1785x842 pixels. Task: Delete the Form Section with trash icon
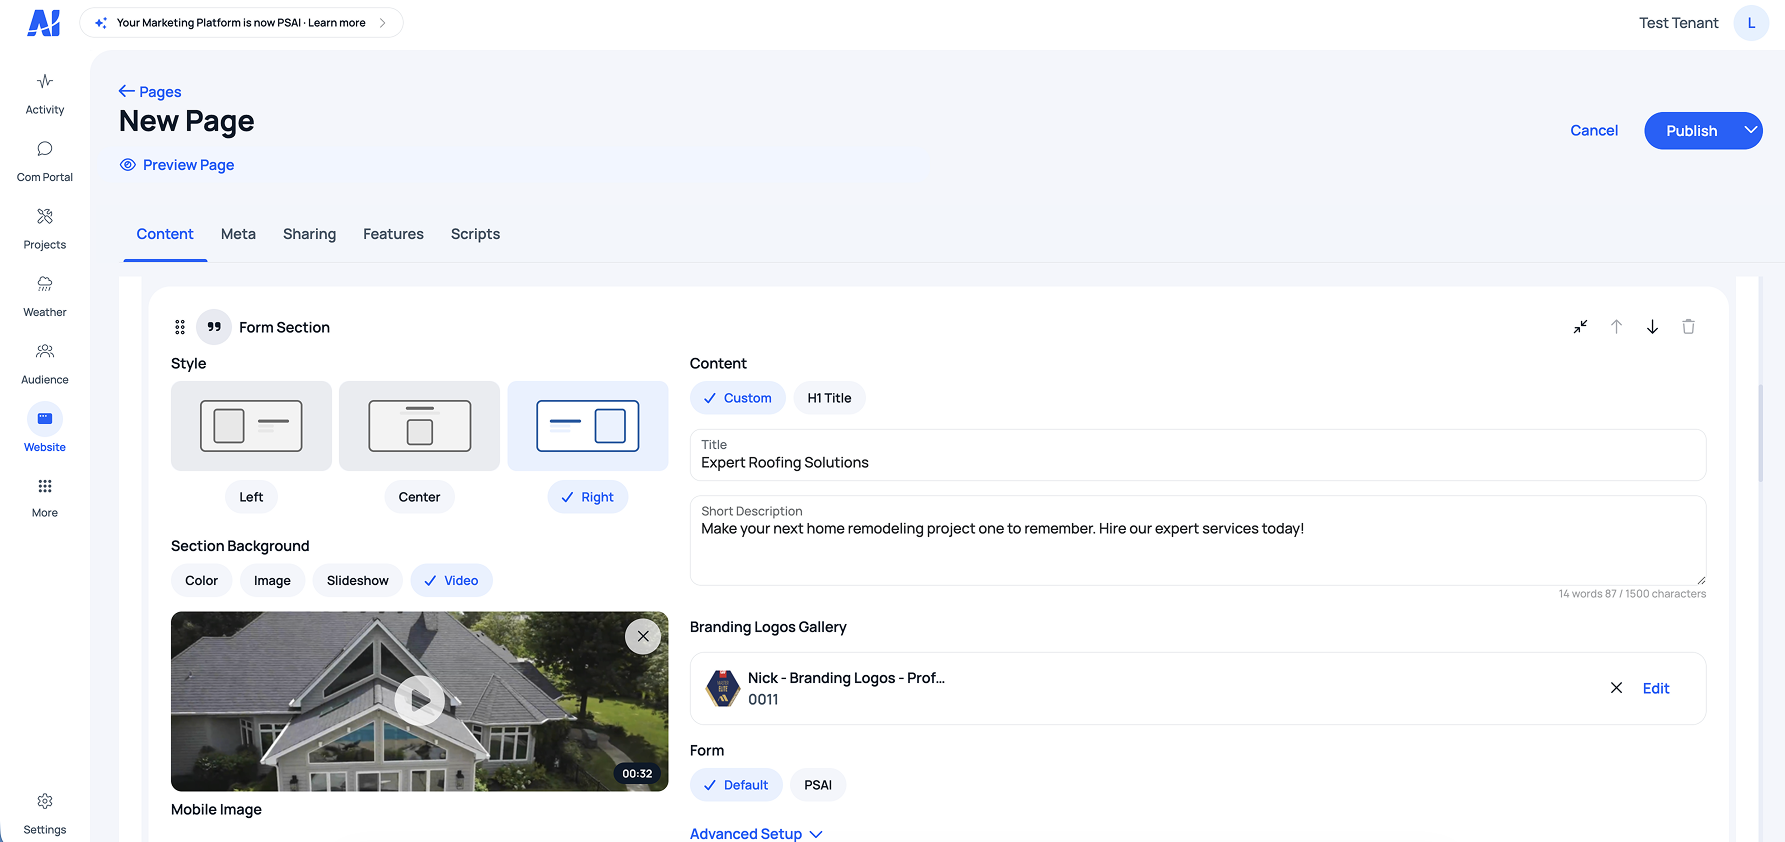click(1688, 327)
